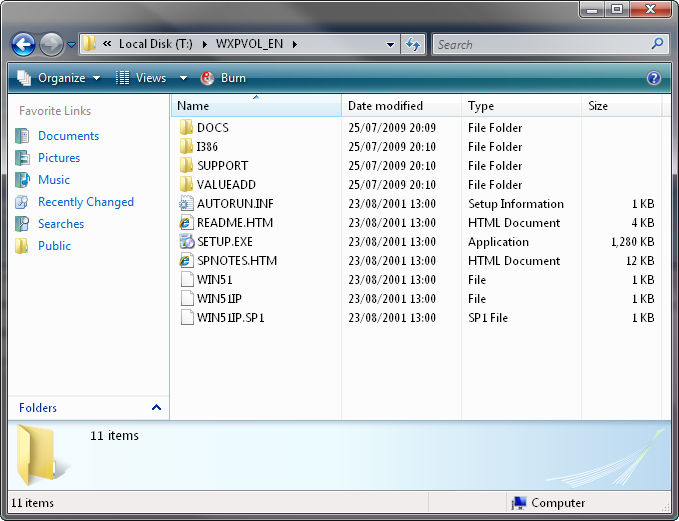The width and height of the screenshot is (679, 521).
Task: Open Pictures favorite link
Action: click(x=59, y=158)
